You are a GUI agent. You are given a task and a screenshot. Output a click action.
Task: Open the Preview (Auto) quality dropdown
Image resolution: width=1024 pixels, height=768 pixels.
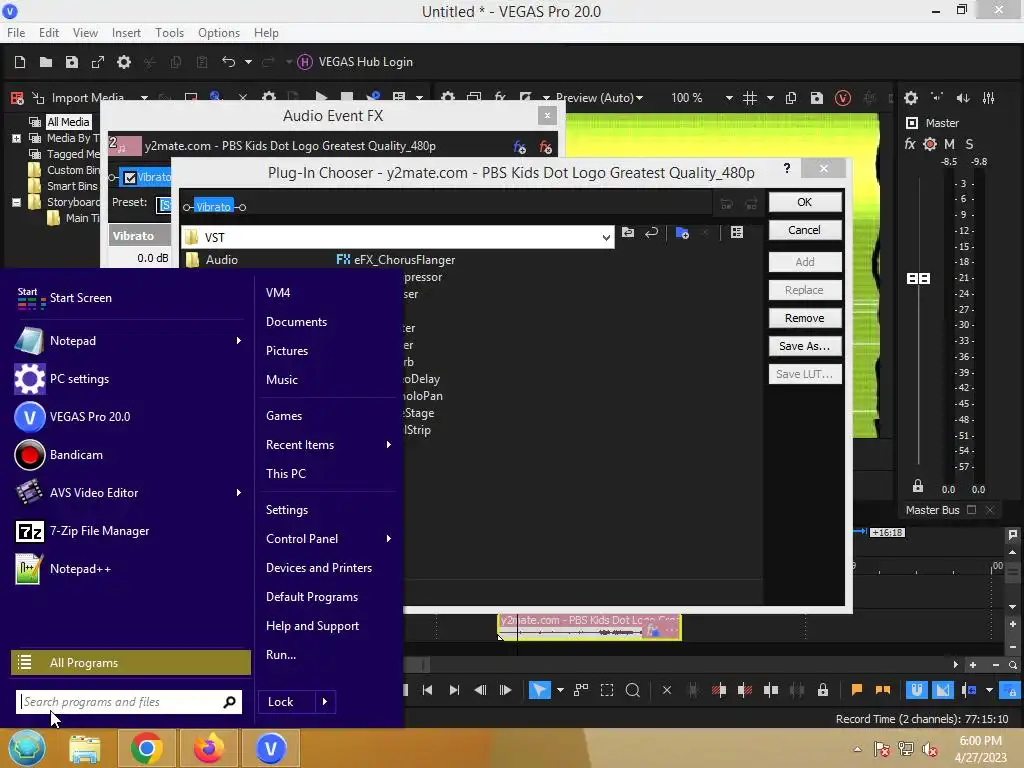point(600,98)
